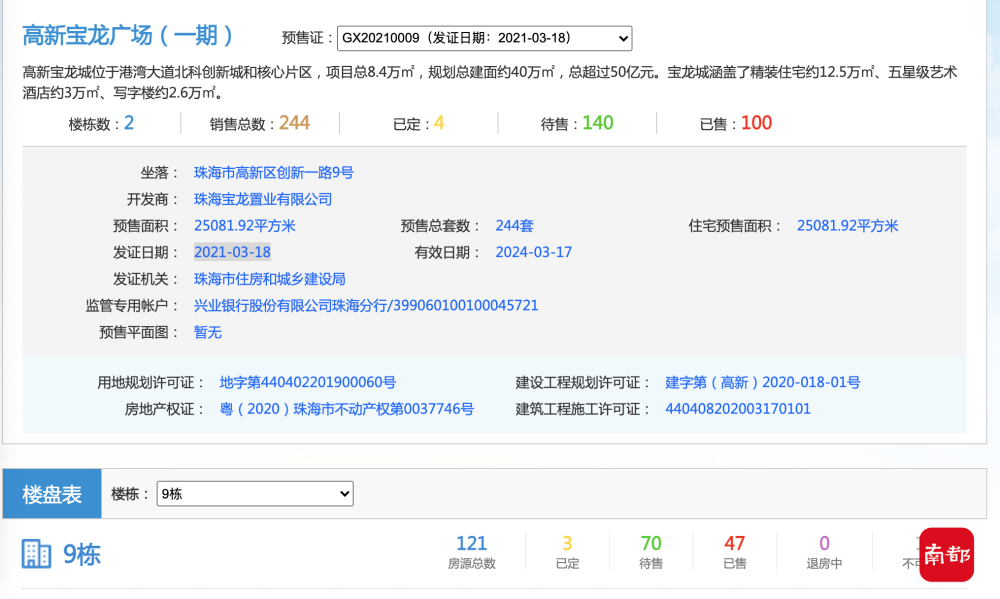Click the 房源总数 121 statistic
The width and height of the screenshot is (1000, 599).
pyautogui.click(x=471, y=544)
